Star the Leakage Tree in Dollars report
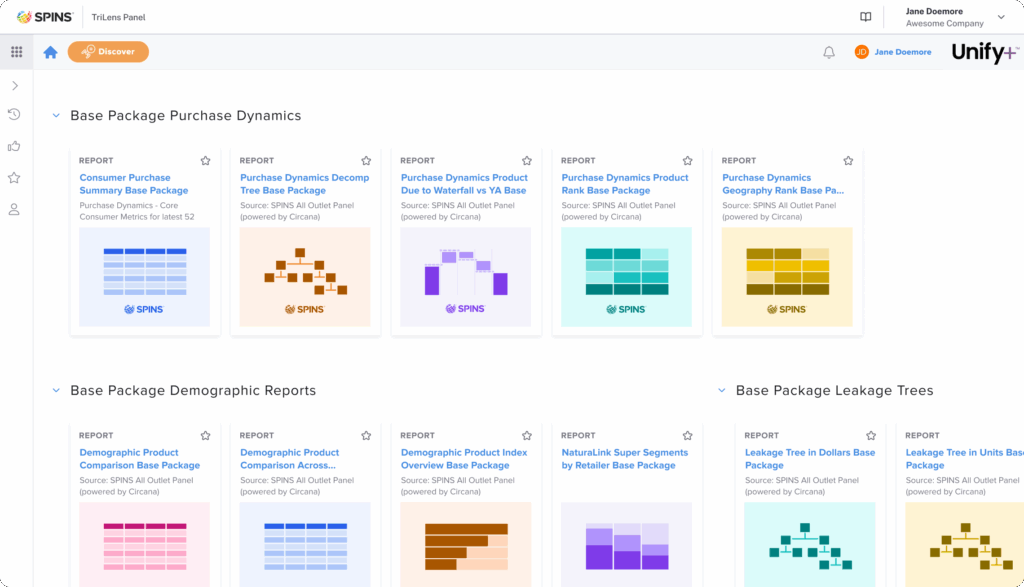 coord(871,435)
